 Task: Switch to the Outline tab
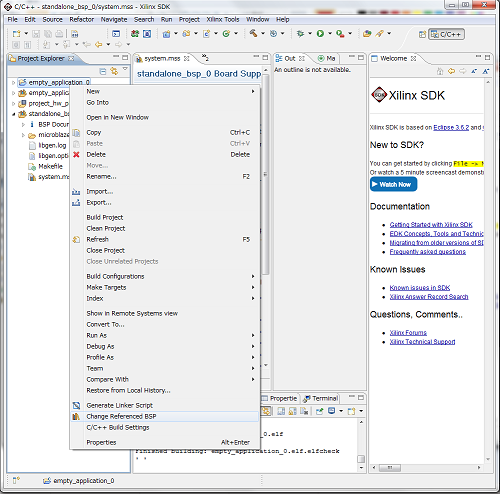click(x=290, y=59)
